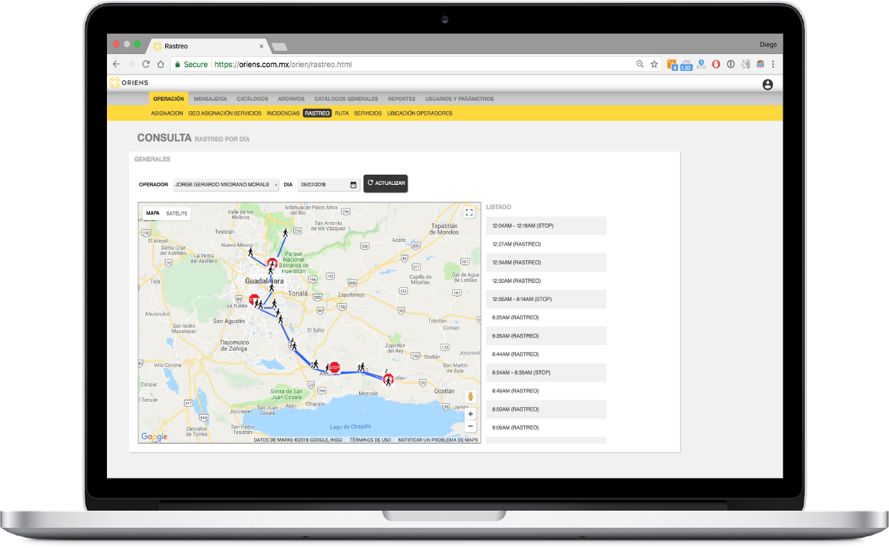
Task: Open the Chrome three-dot menu
Action: (x=772, y=64)
